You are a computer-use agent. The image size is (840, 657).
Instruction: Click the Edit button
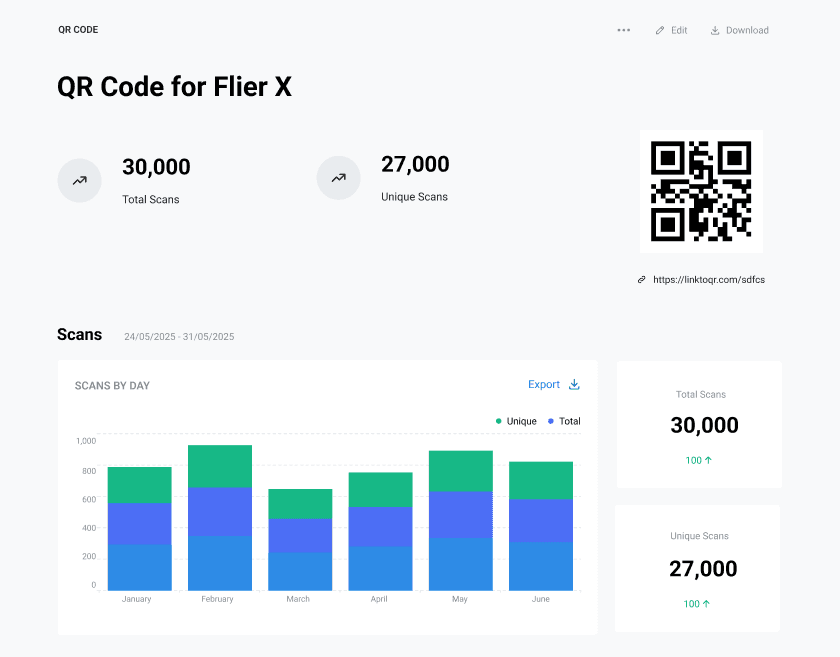[x=671, y=31]
